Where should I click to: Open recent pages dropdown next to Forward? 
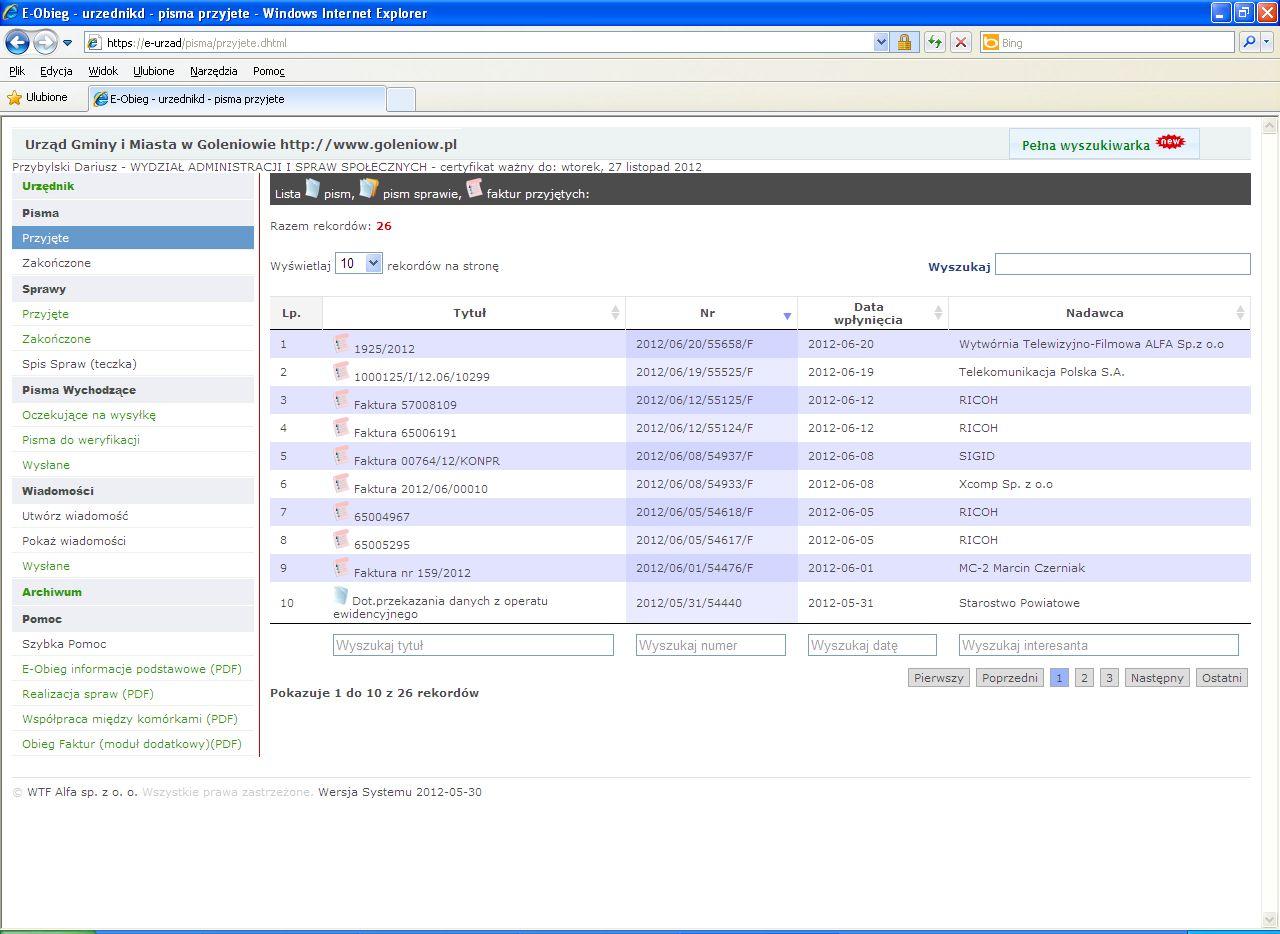point(67,43)
